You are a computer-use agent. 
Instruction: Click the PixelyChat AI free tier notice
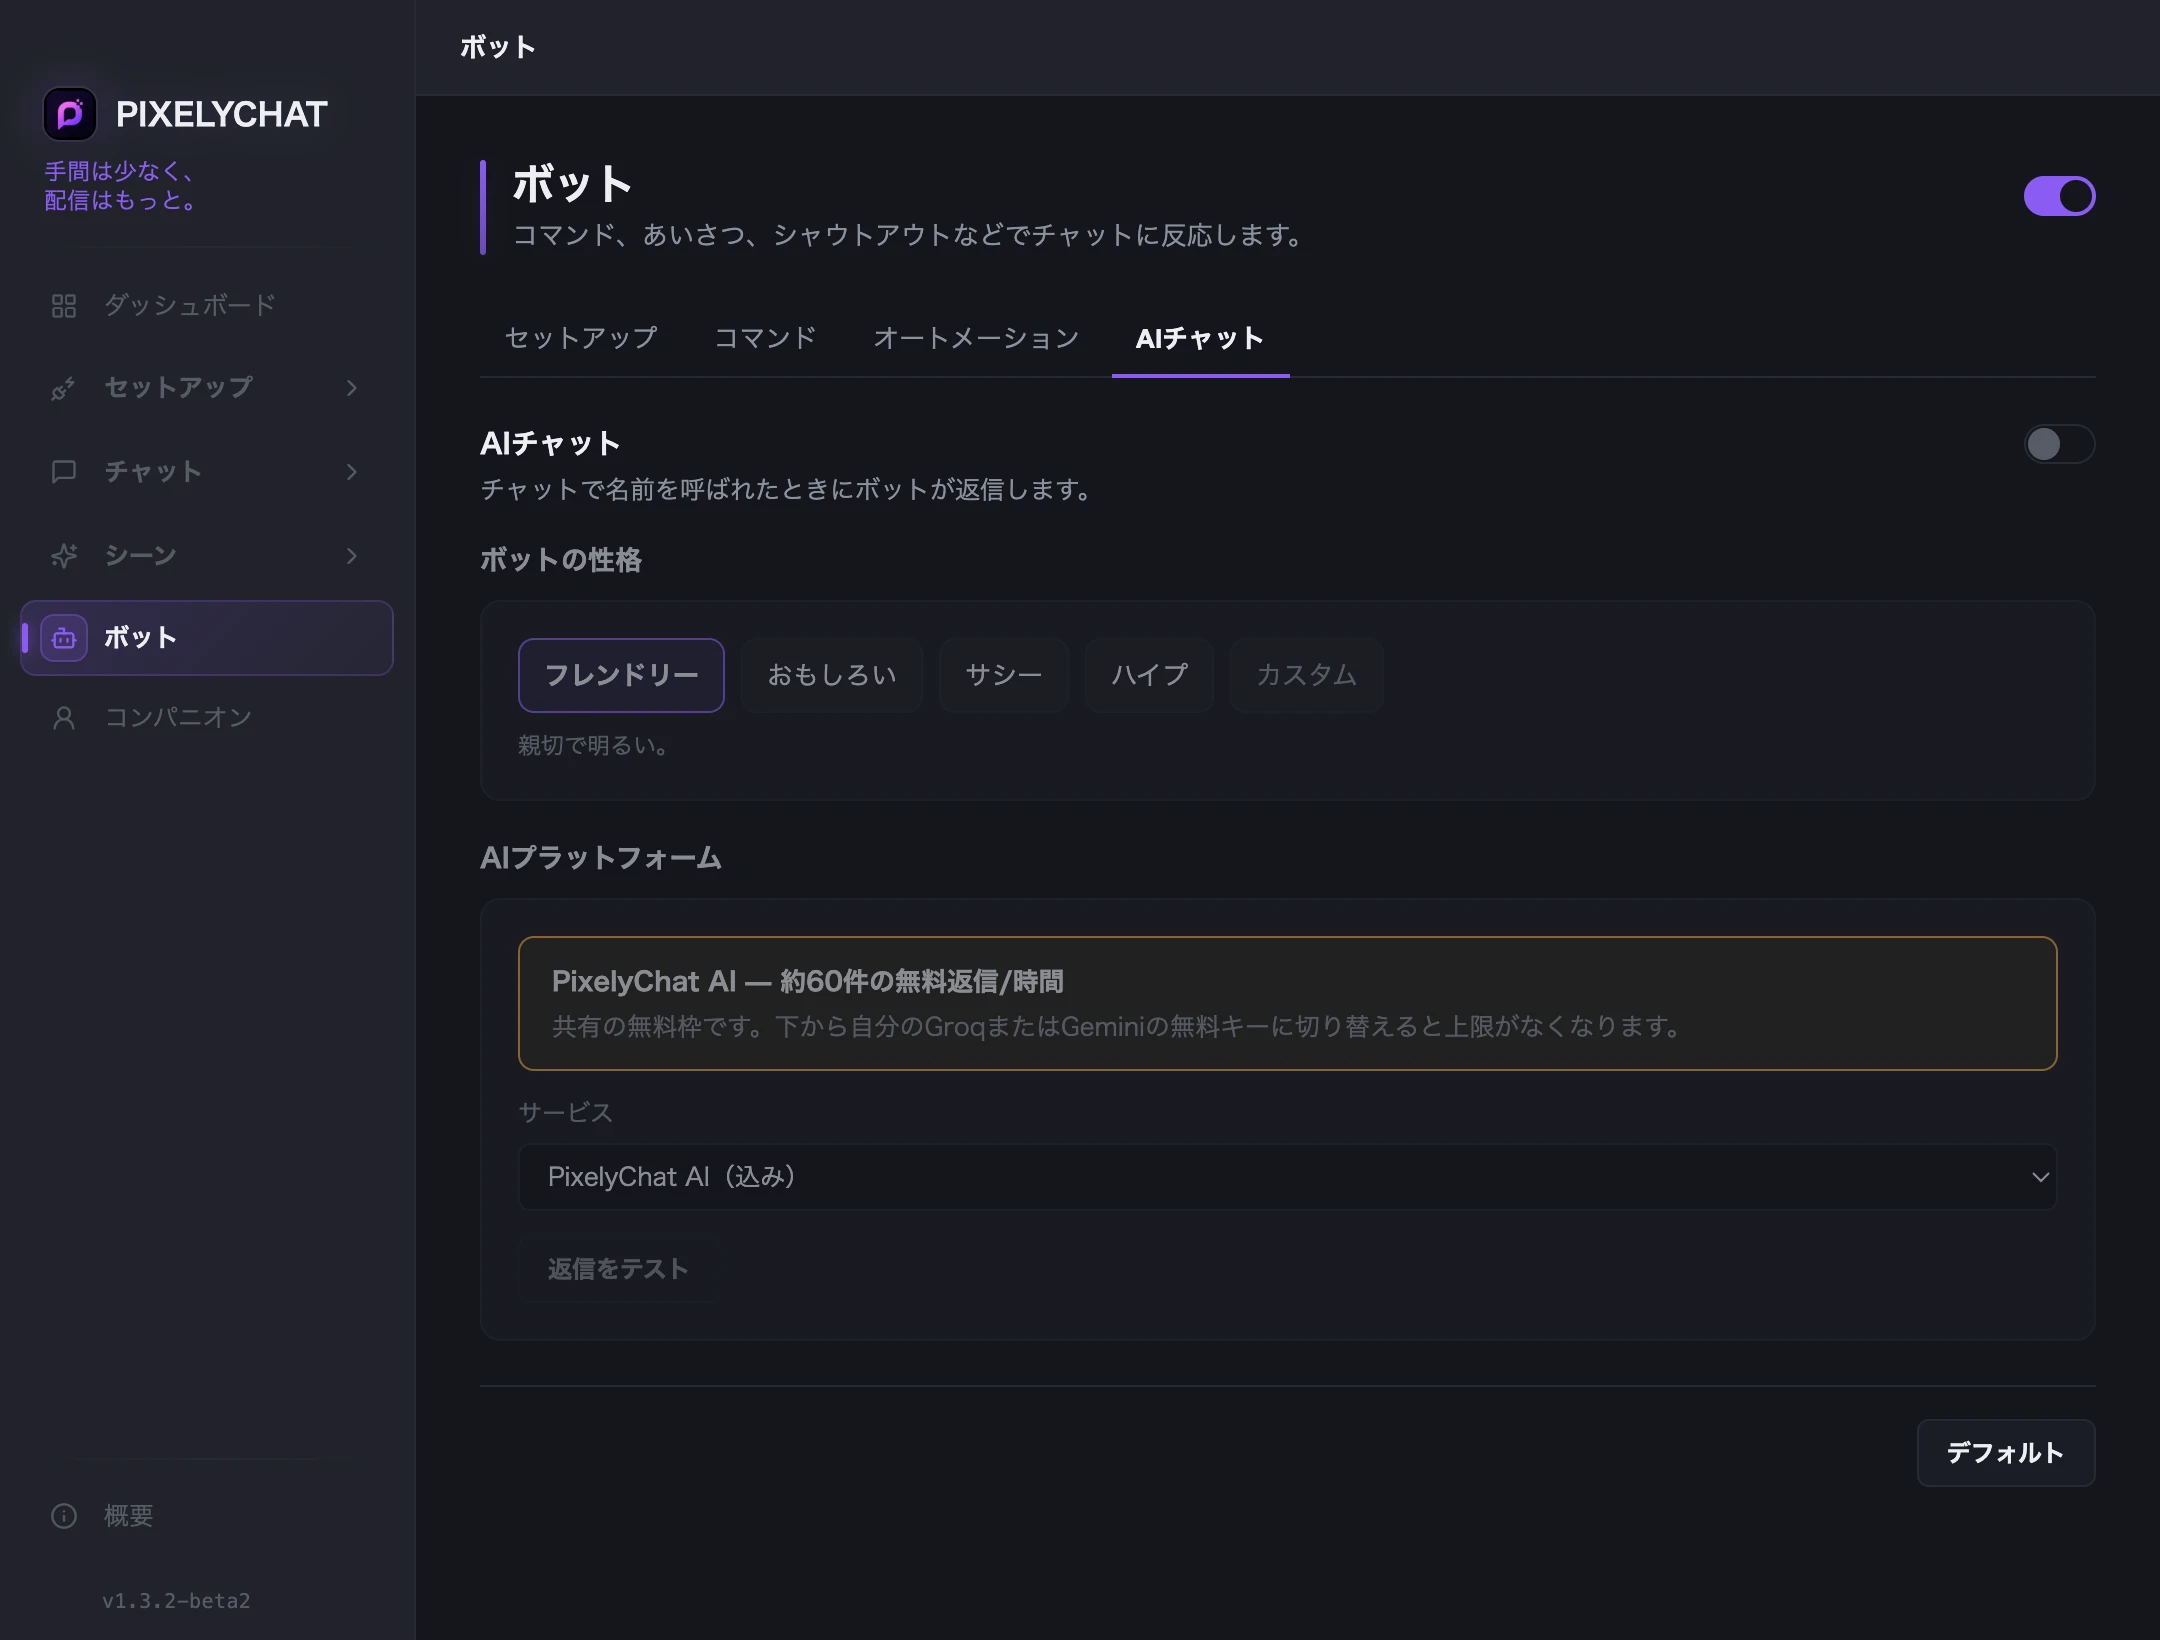click(x=1287, y=1003)
